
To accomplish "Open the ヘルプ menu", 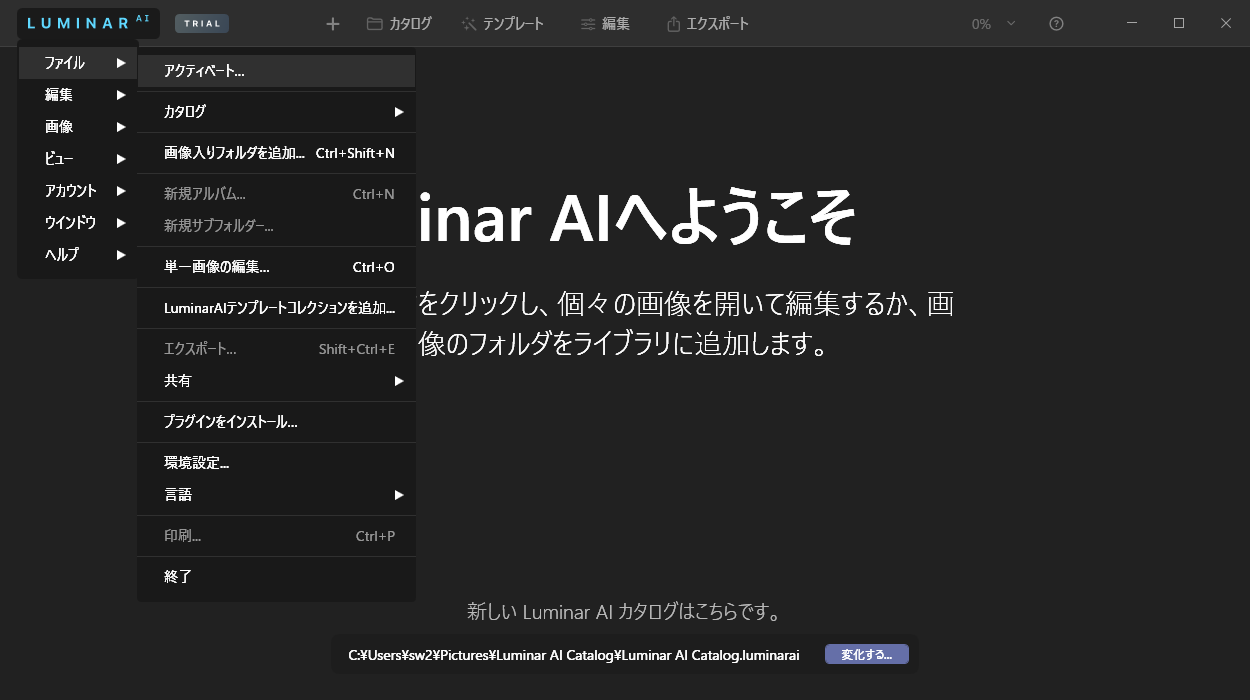I will 78,255.
